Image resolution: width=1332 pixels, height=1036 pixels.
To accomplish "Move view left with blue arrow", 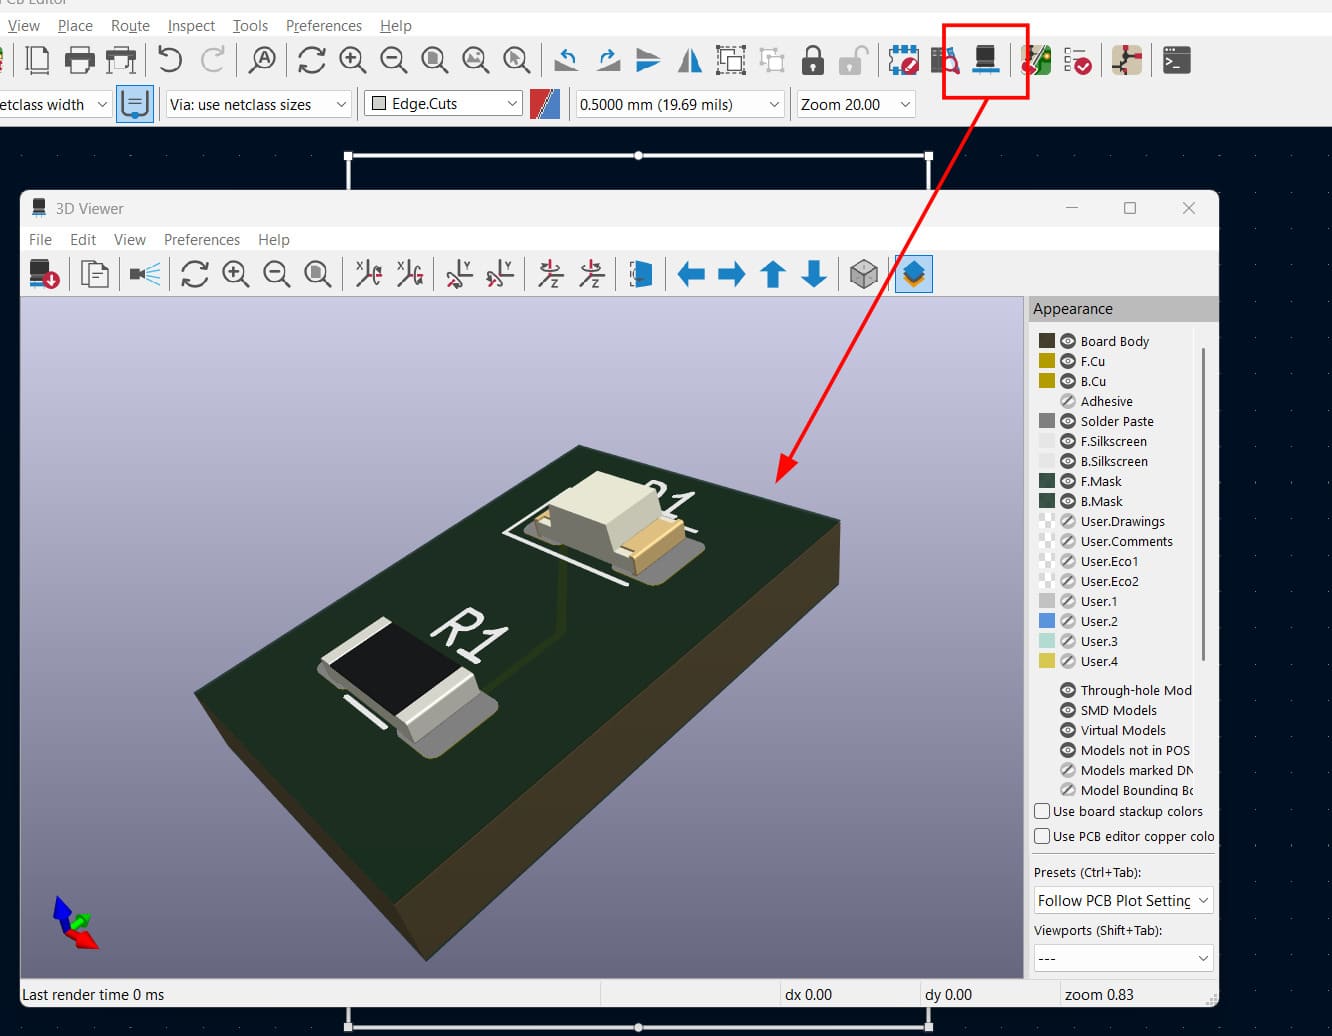I will coord(690,273).
